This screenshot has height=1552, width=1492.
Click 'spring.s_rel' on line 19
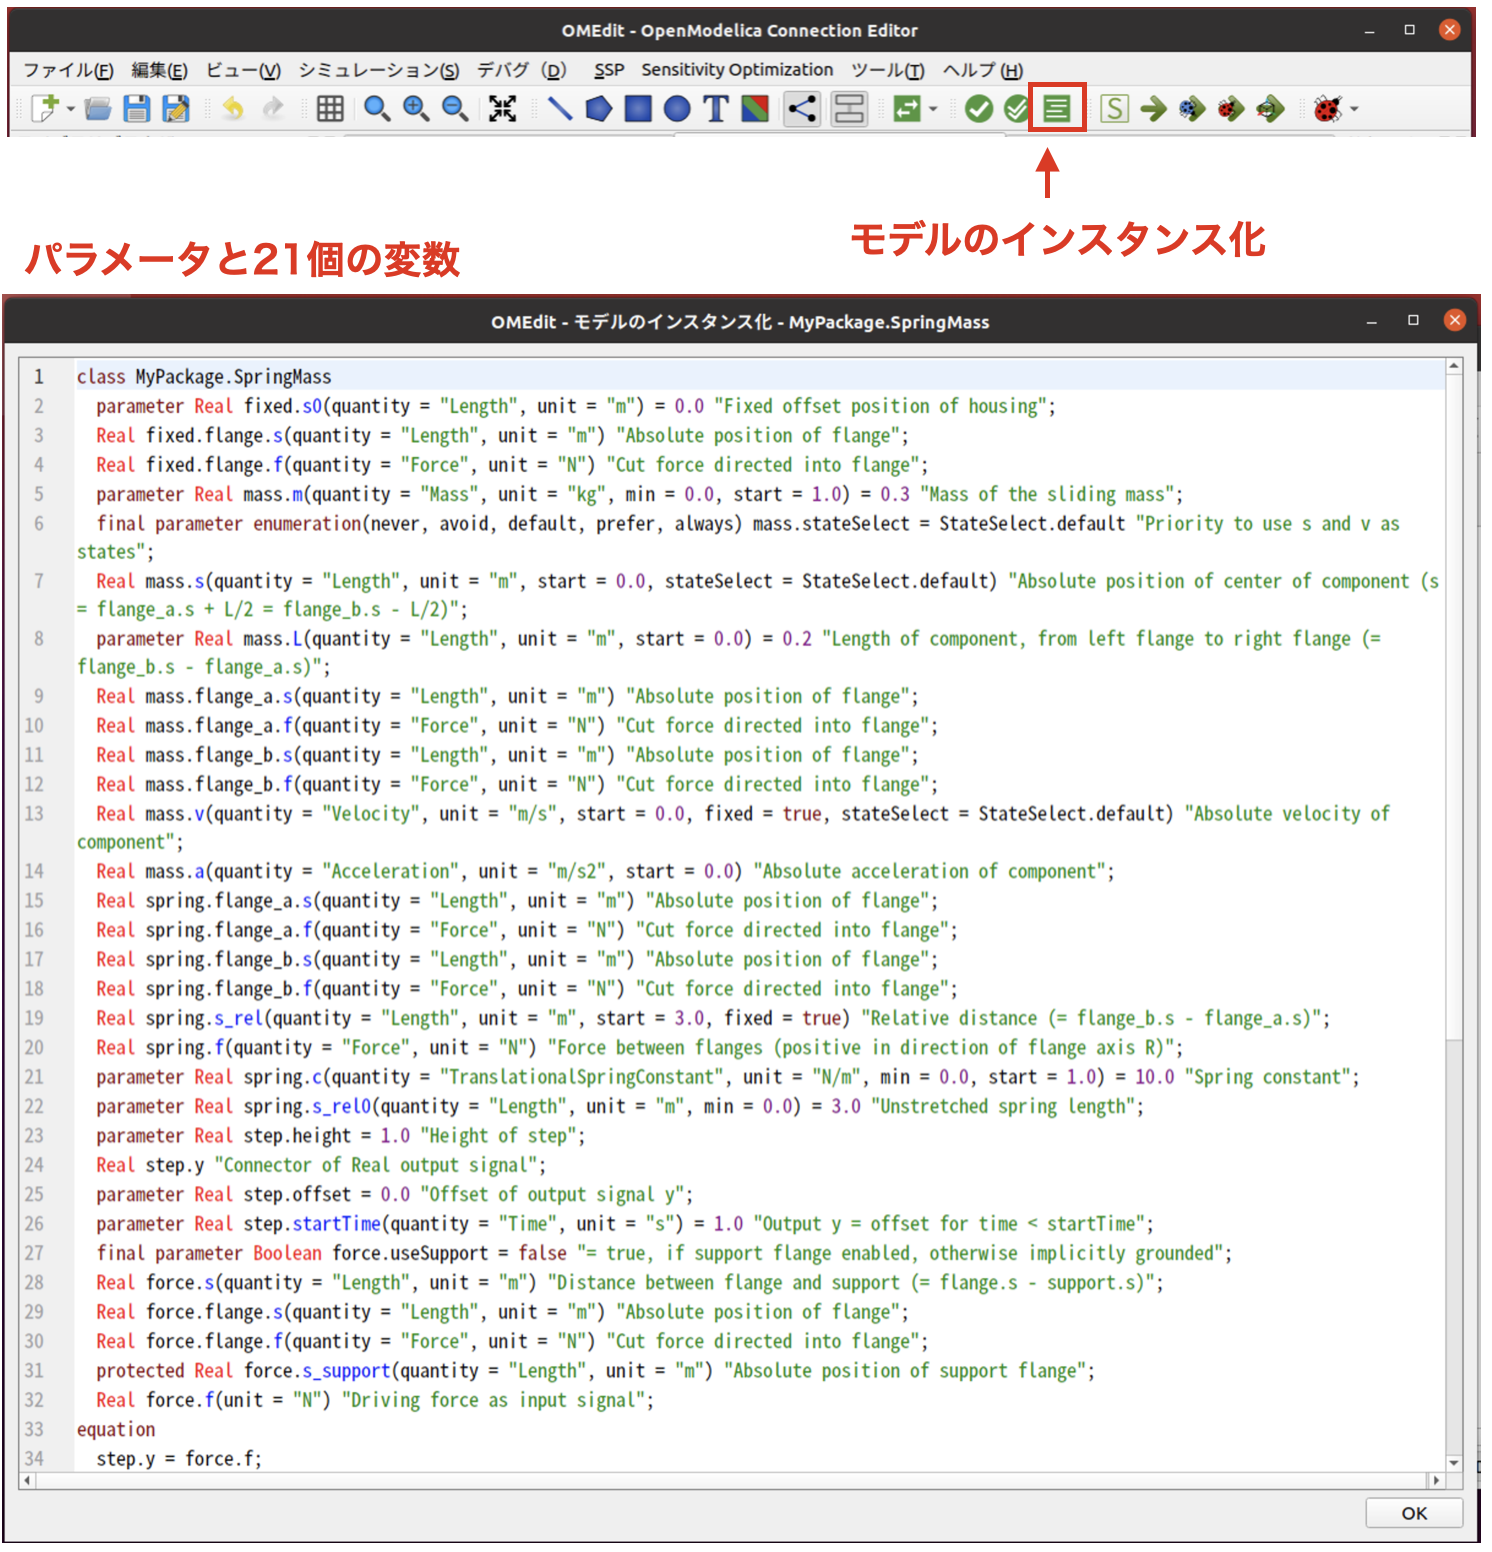(205, 1018)
